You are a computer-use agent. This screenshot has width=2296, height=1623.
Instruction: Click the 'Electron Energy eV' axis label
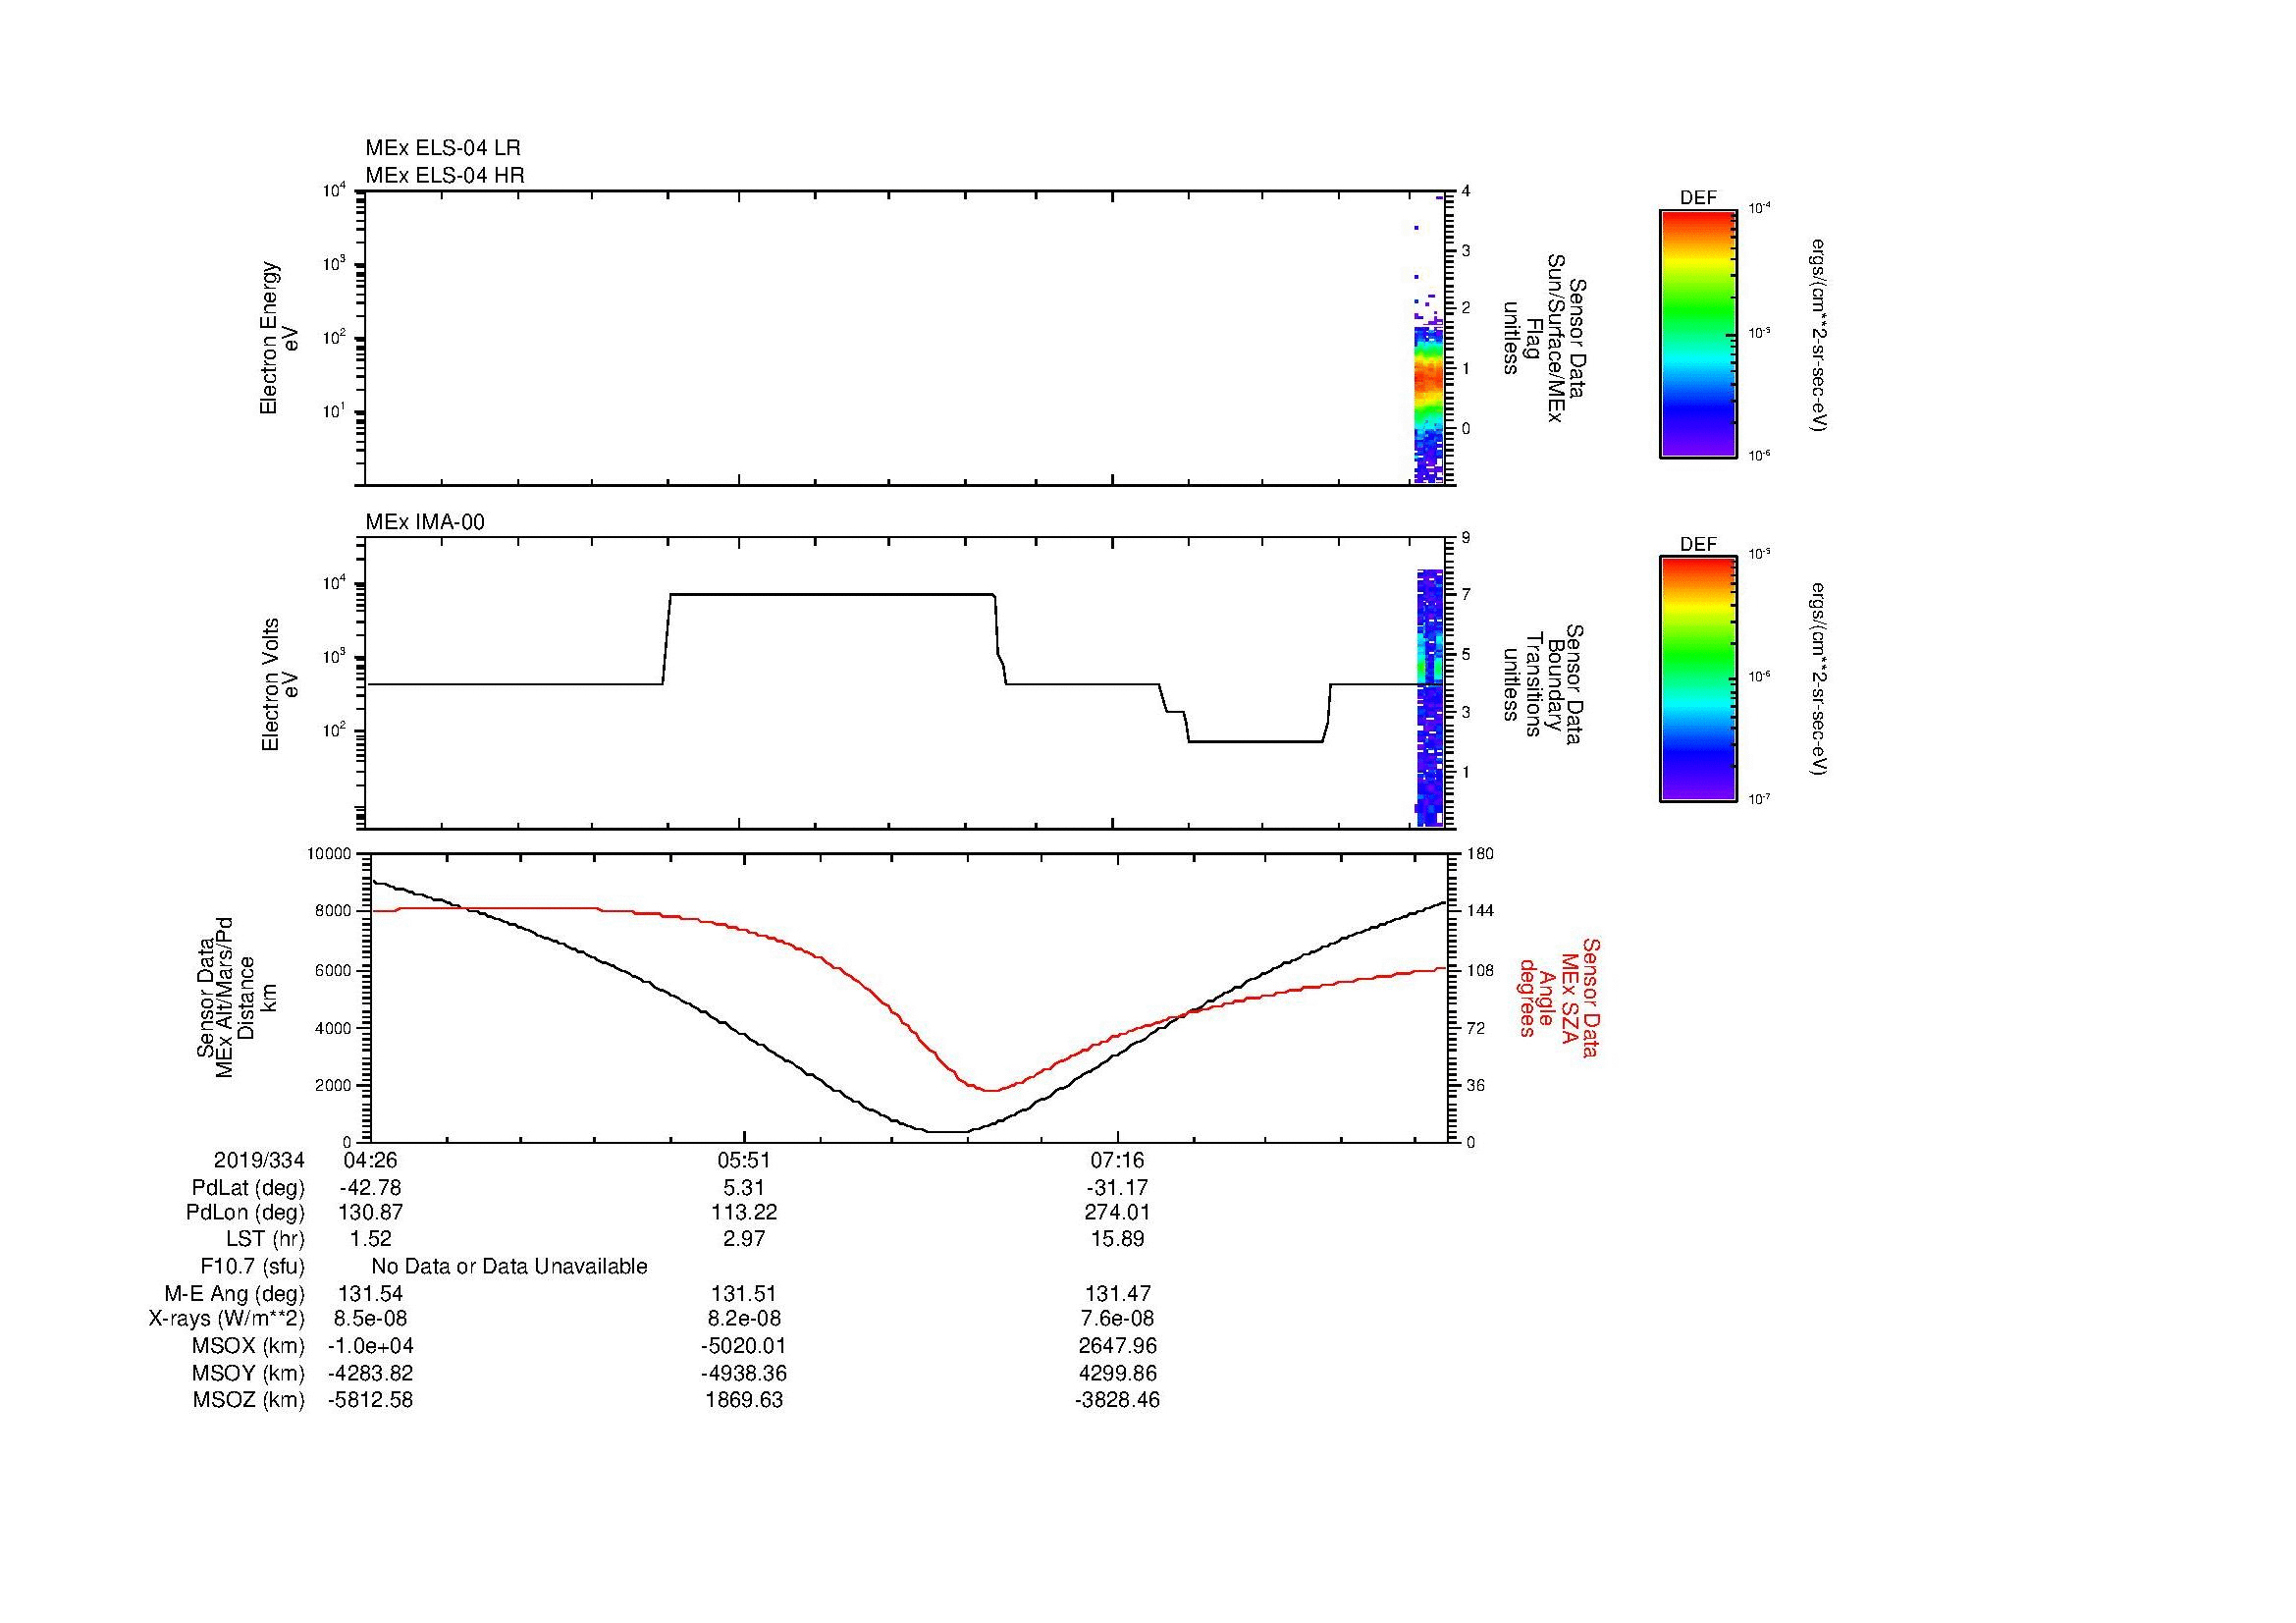[280, 338]
